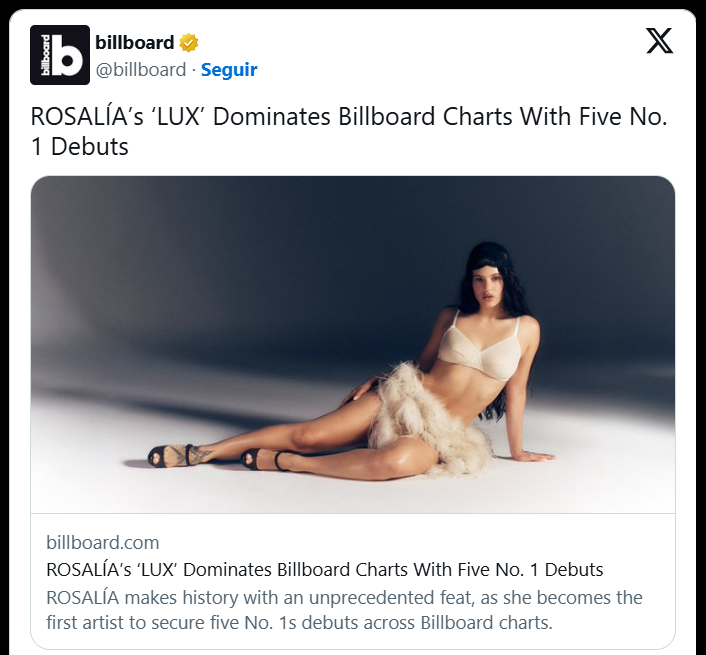This screenshot has height=655, width=706.
Task: Click the gold verified badge
Action: coord(189,43)
